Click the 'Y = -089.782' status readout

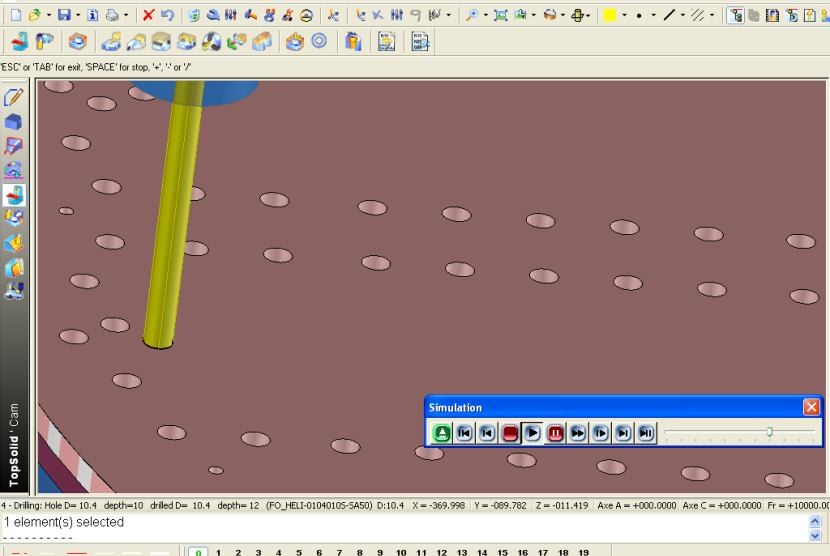click(500, 506)
